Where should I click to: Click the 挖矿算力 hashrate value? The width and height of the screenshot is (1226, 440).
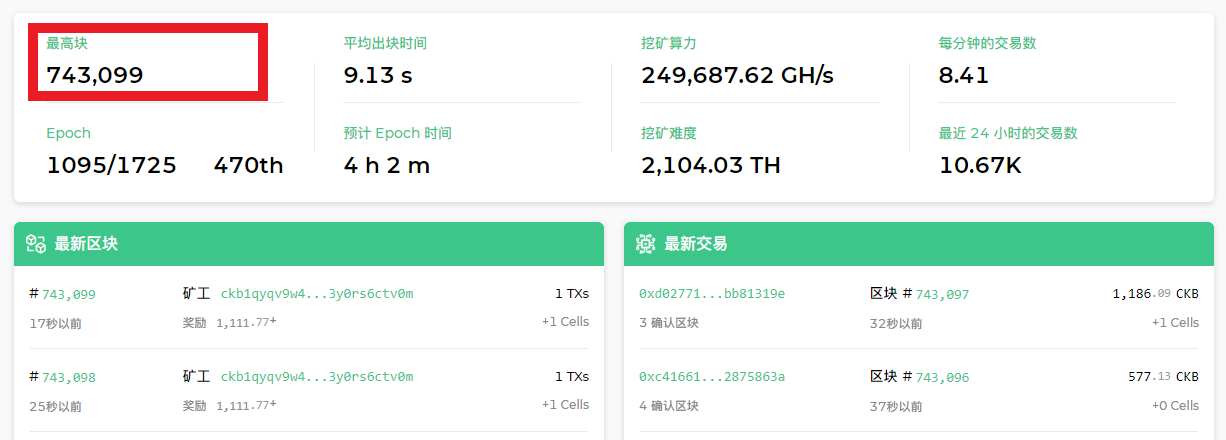(x=737, y=75)
